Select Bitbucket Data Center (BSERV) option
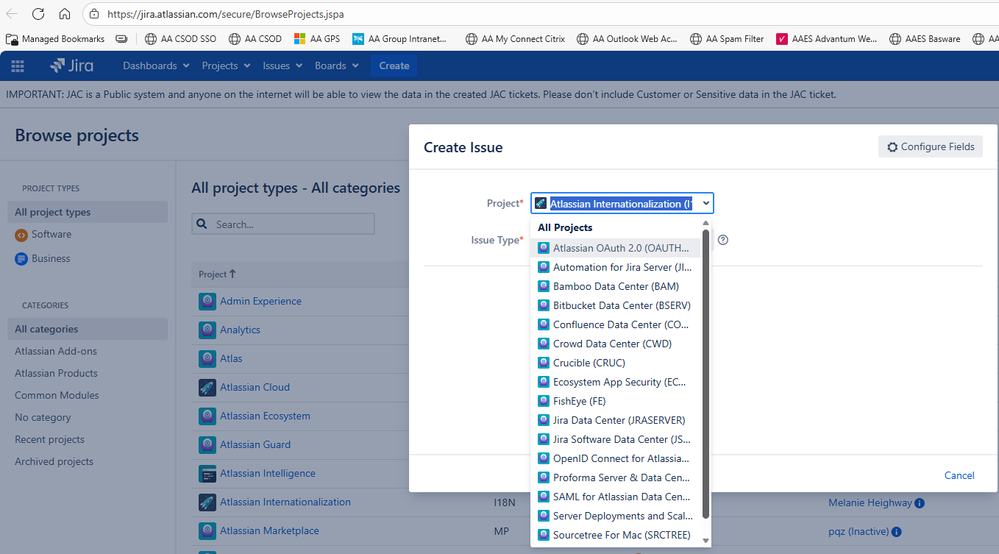The width and height of the screenshot is (999, 554). [x=615, y=305]
